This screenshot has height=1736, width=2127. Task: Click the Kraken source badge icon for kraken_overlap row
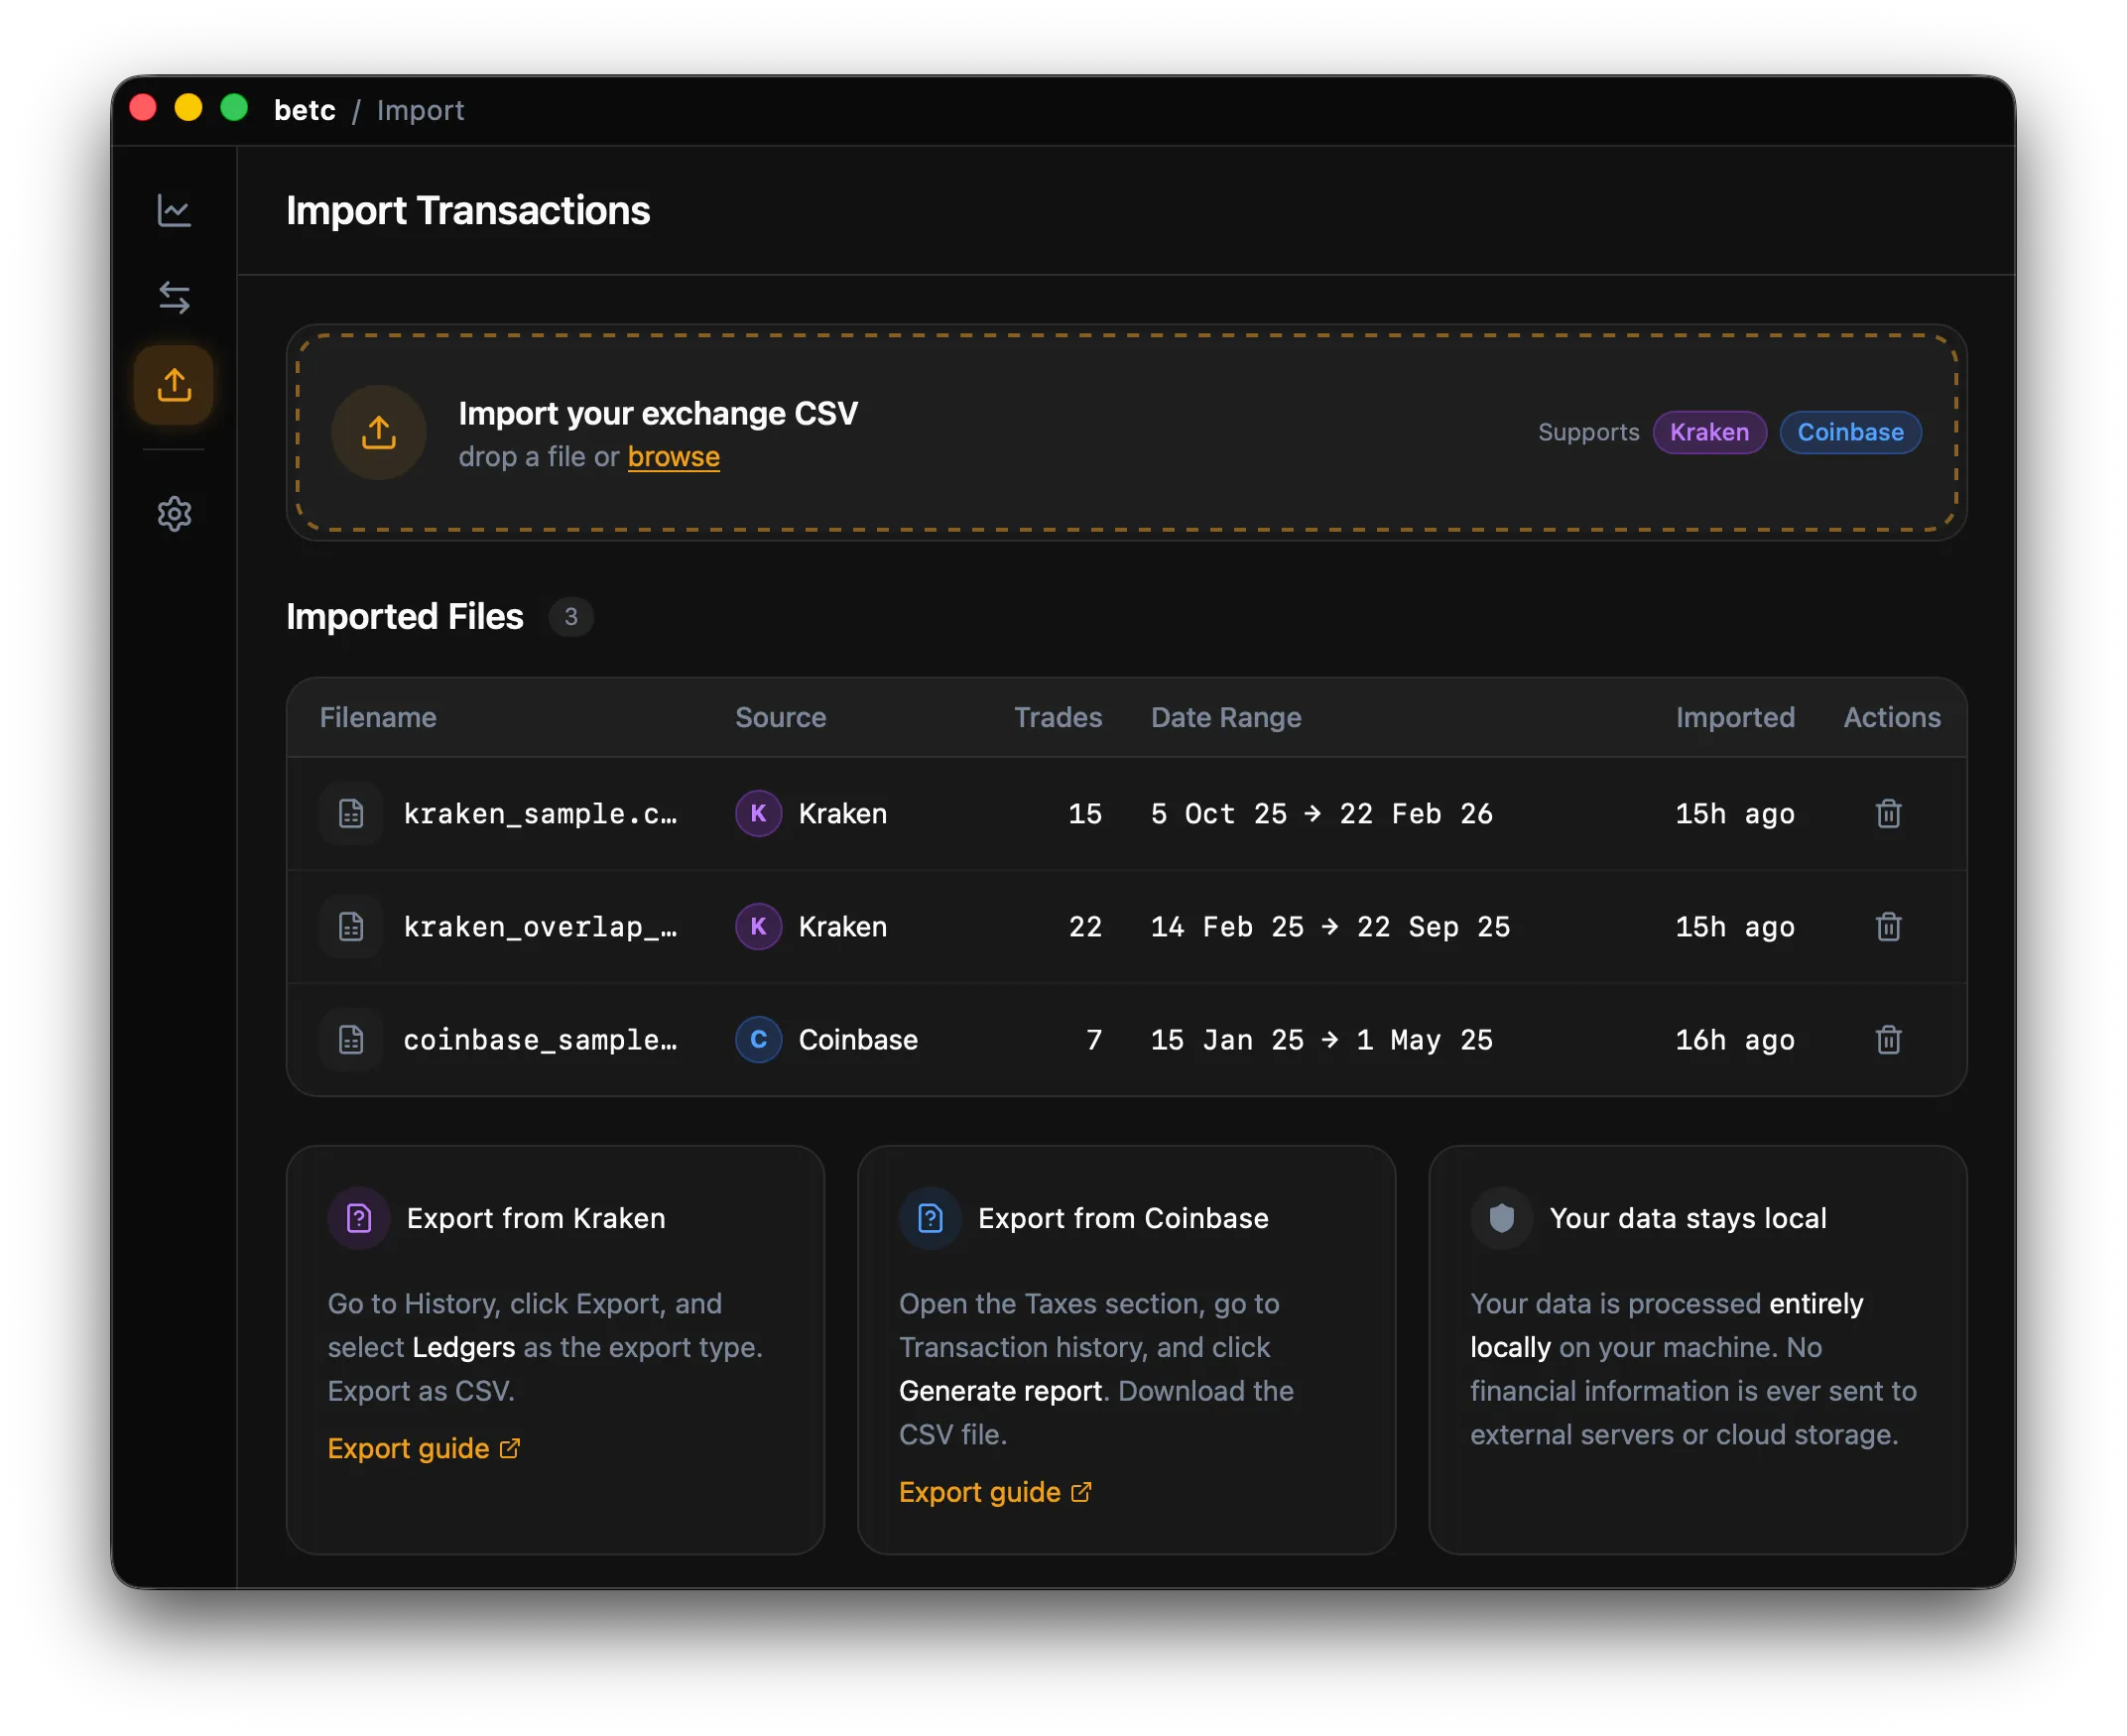click(x=758, y=926)
